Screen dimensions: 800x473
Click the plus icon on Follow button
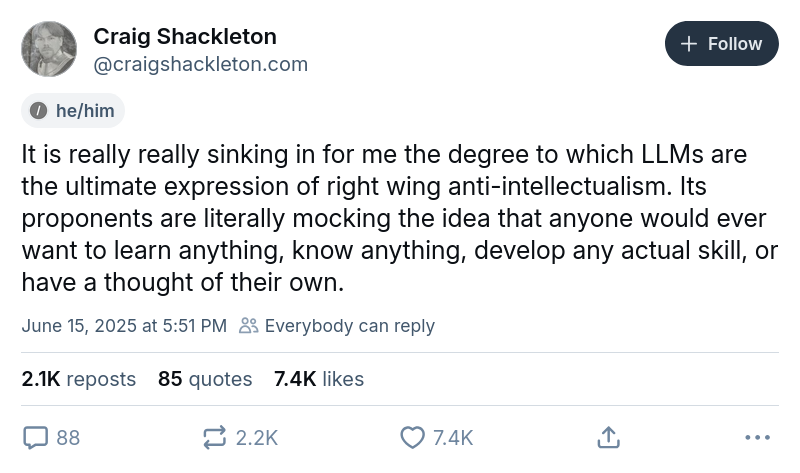click(688, 44)
